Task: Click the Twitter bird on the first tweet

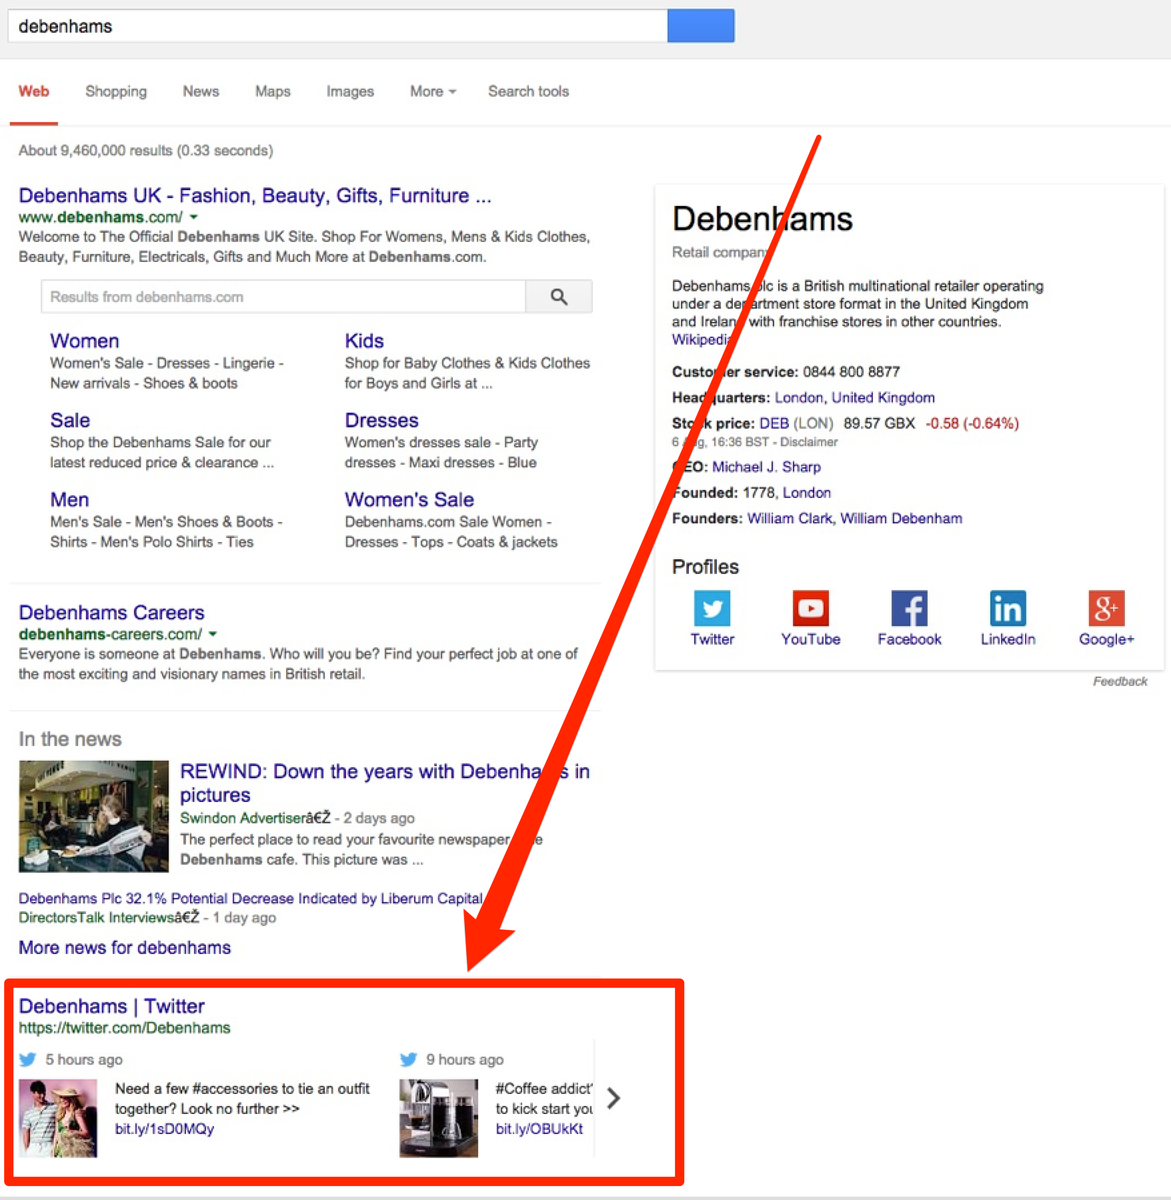Action: tap(28, 1060)
